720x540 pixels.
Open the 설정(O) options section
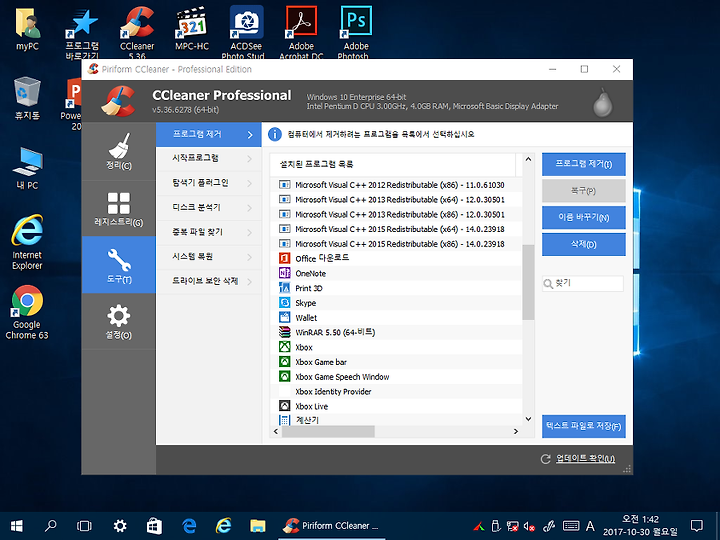pyautogui.click(x=119, y=321)
